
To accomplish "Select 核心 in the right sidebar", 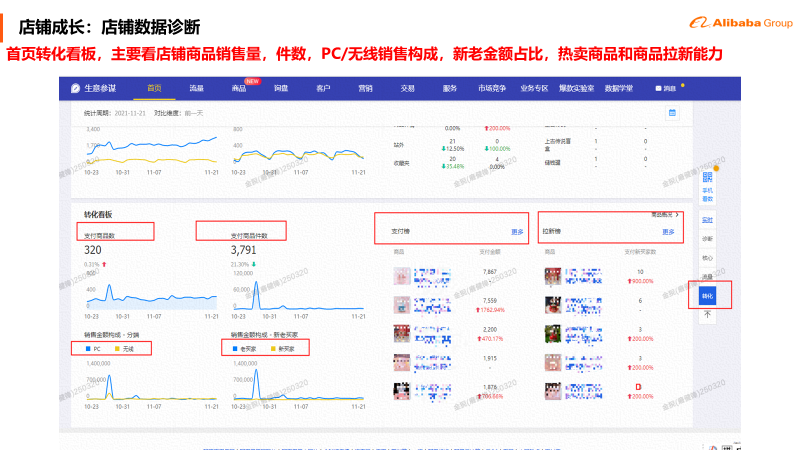I will click(707, 257).
